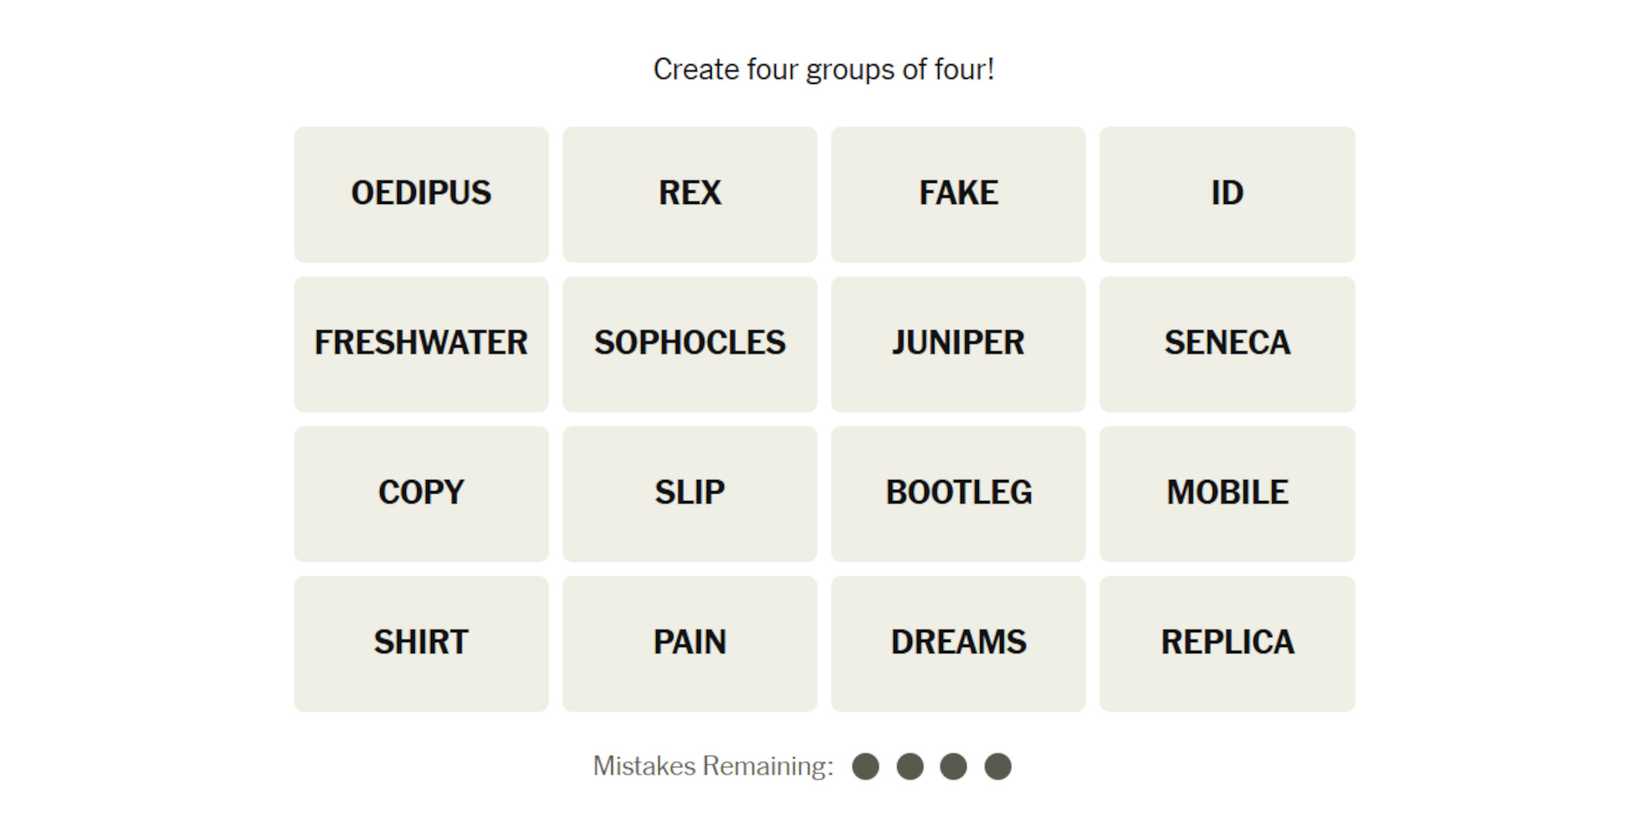Select the COPY word tile
The width and height of the screenshot is (1650, 825).
tap(421, 493)
